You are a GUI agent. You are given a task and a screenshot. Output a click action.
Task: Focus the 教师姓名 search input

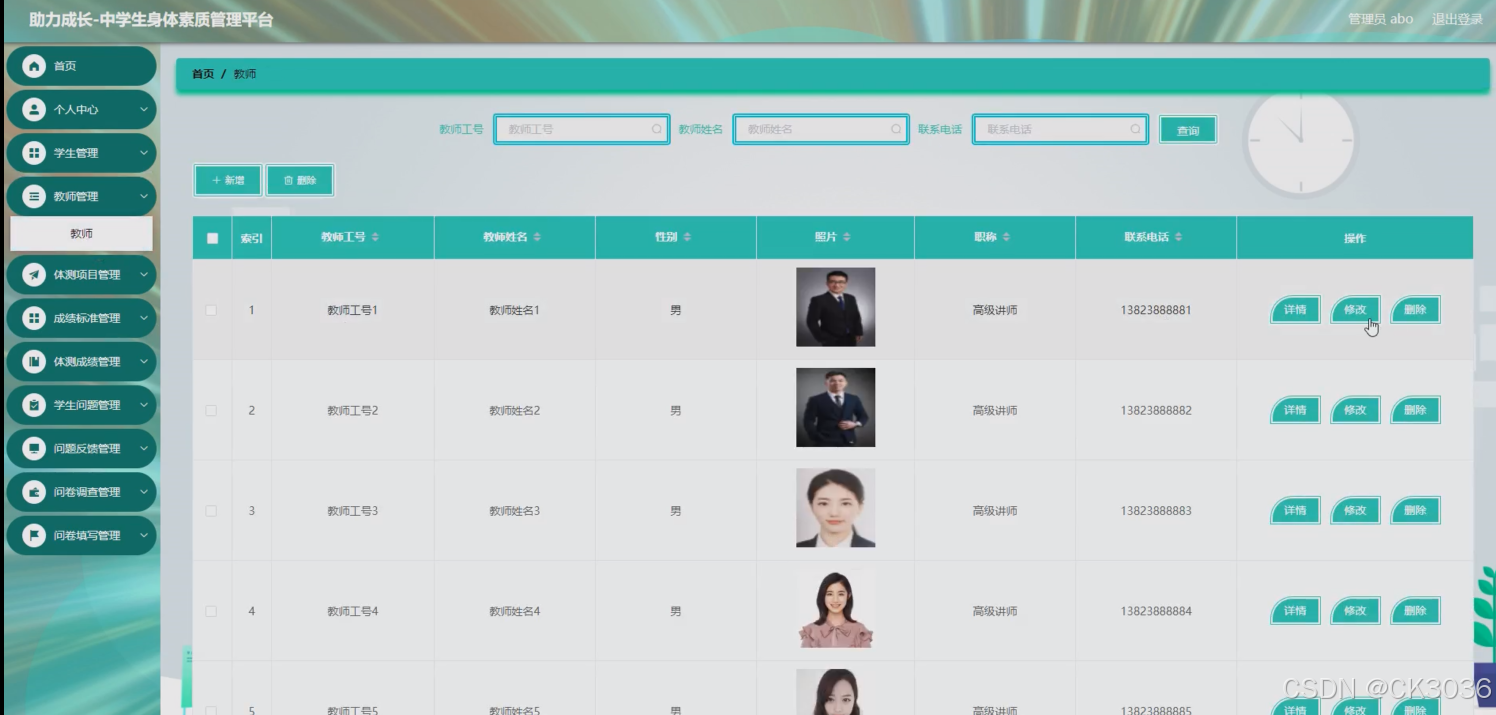(x=821, y=129)
